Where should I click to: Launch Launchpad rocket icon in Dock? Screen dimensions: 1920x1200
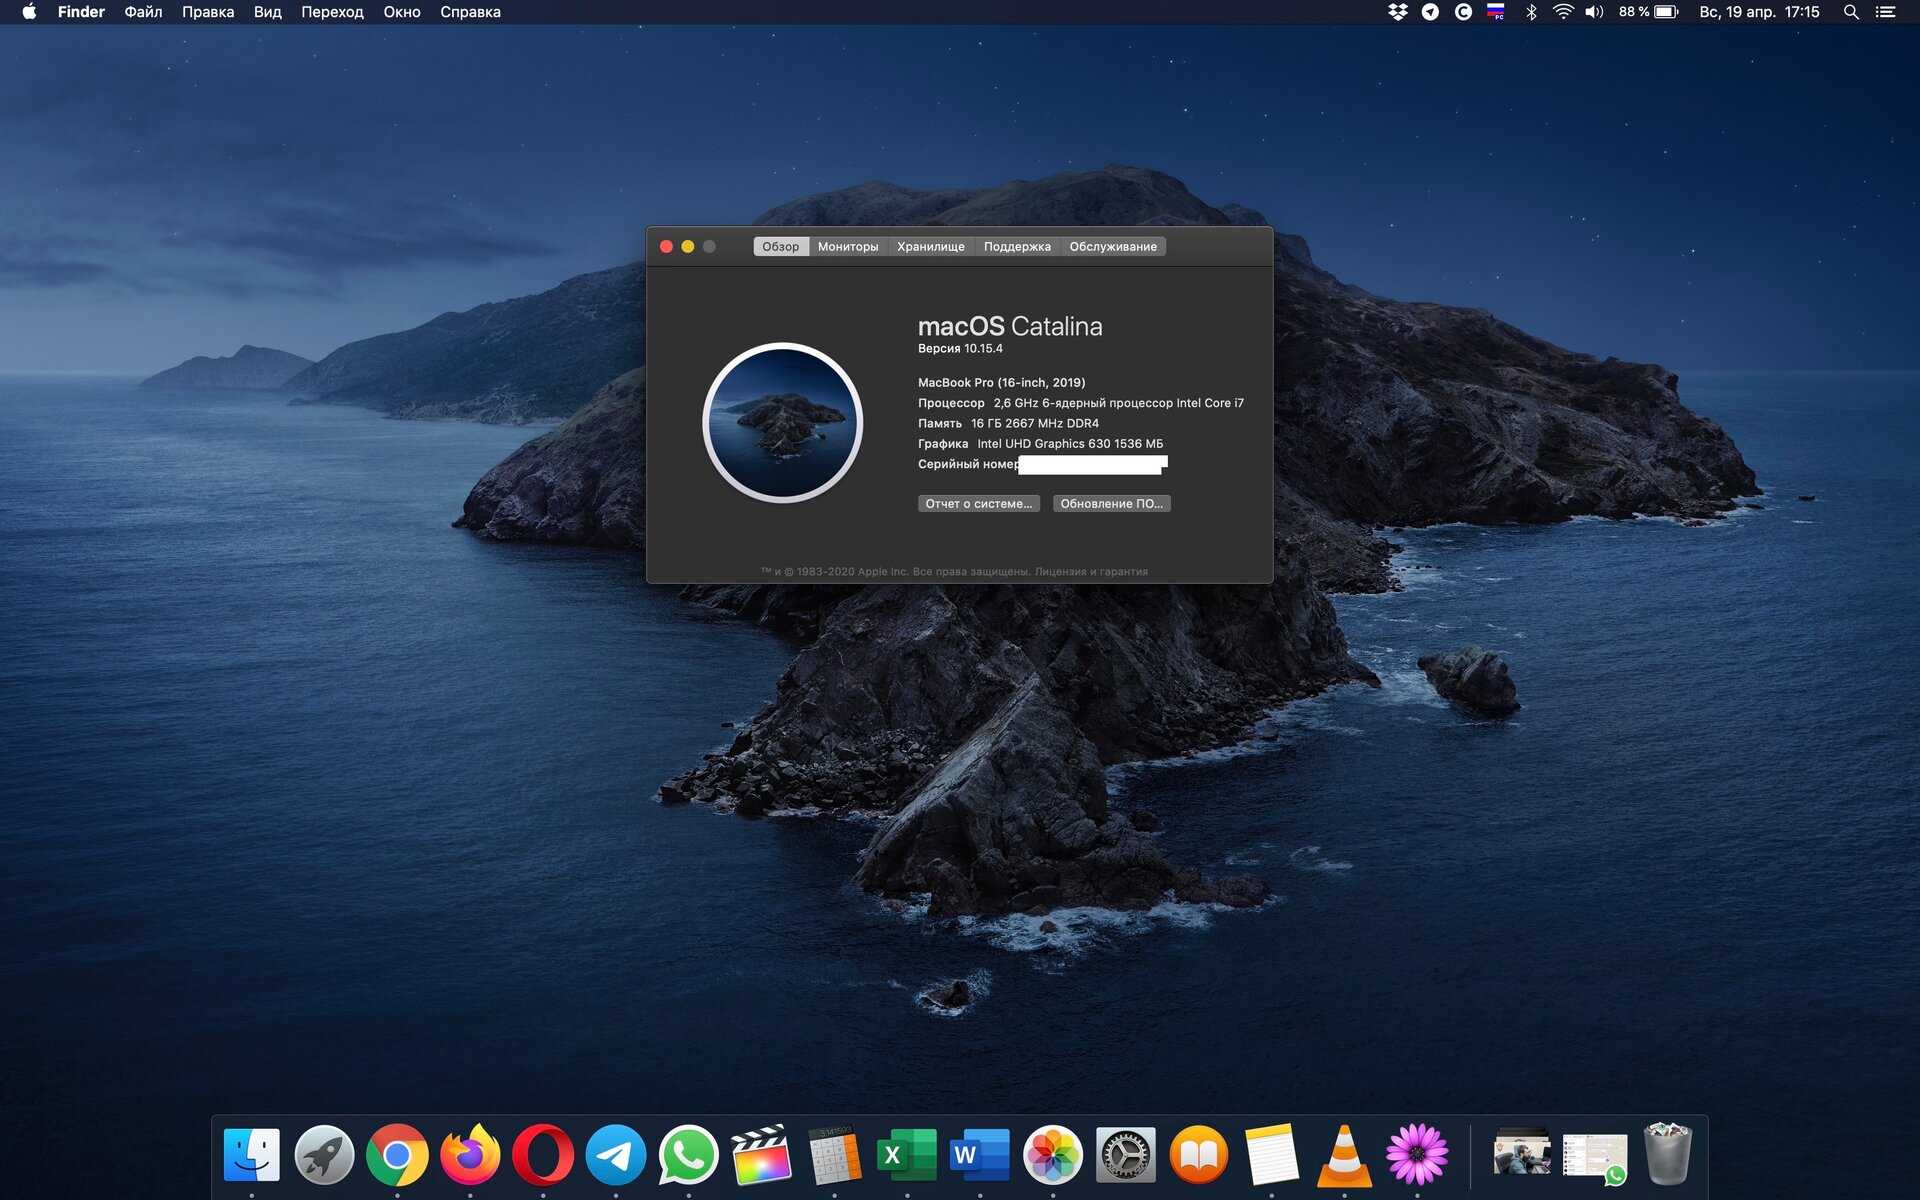pos(324,1155)
